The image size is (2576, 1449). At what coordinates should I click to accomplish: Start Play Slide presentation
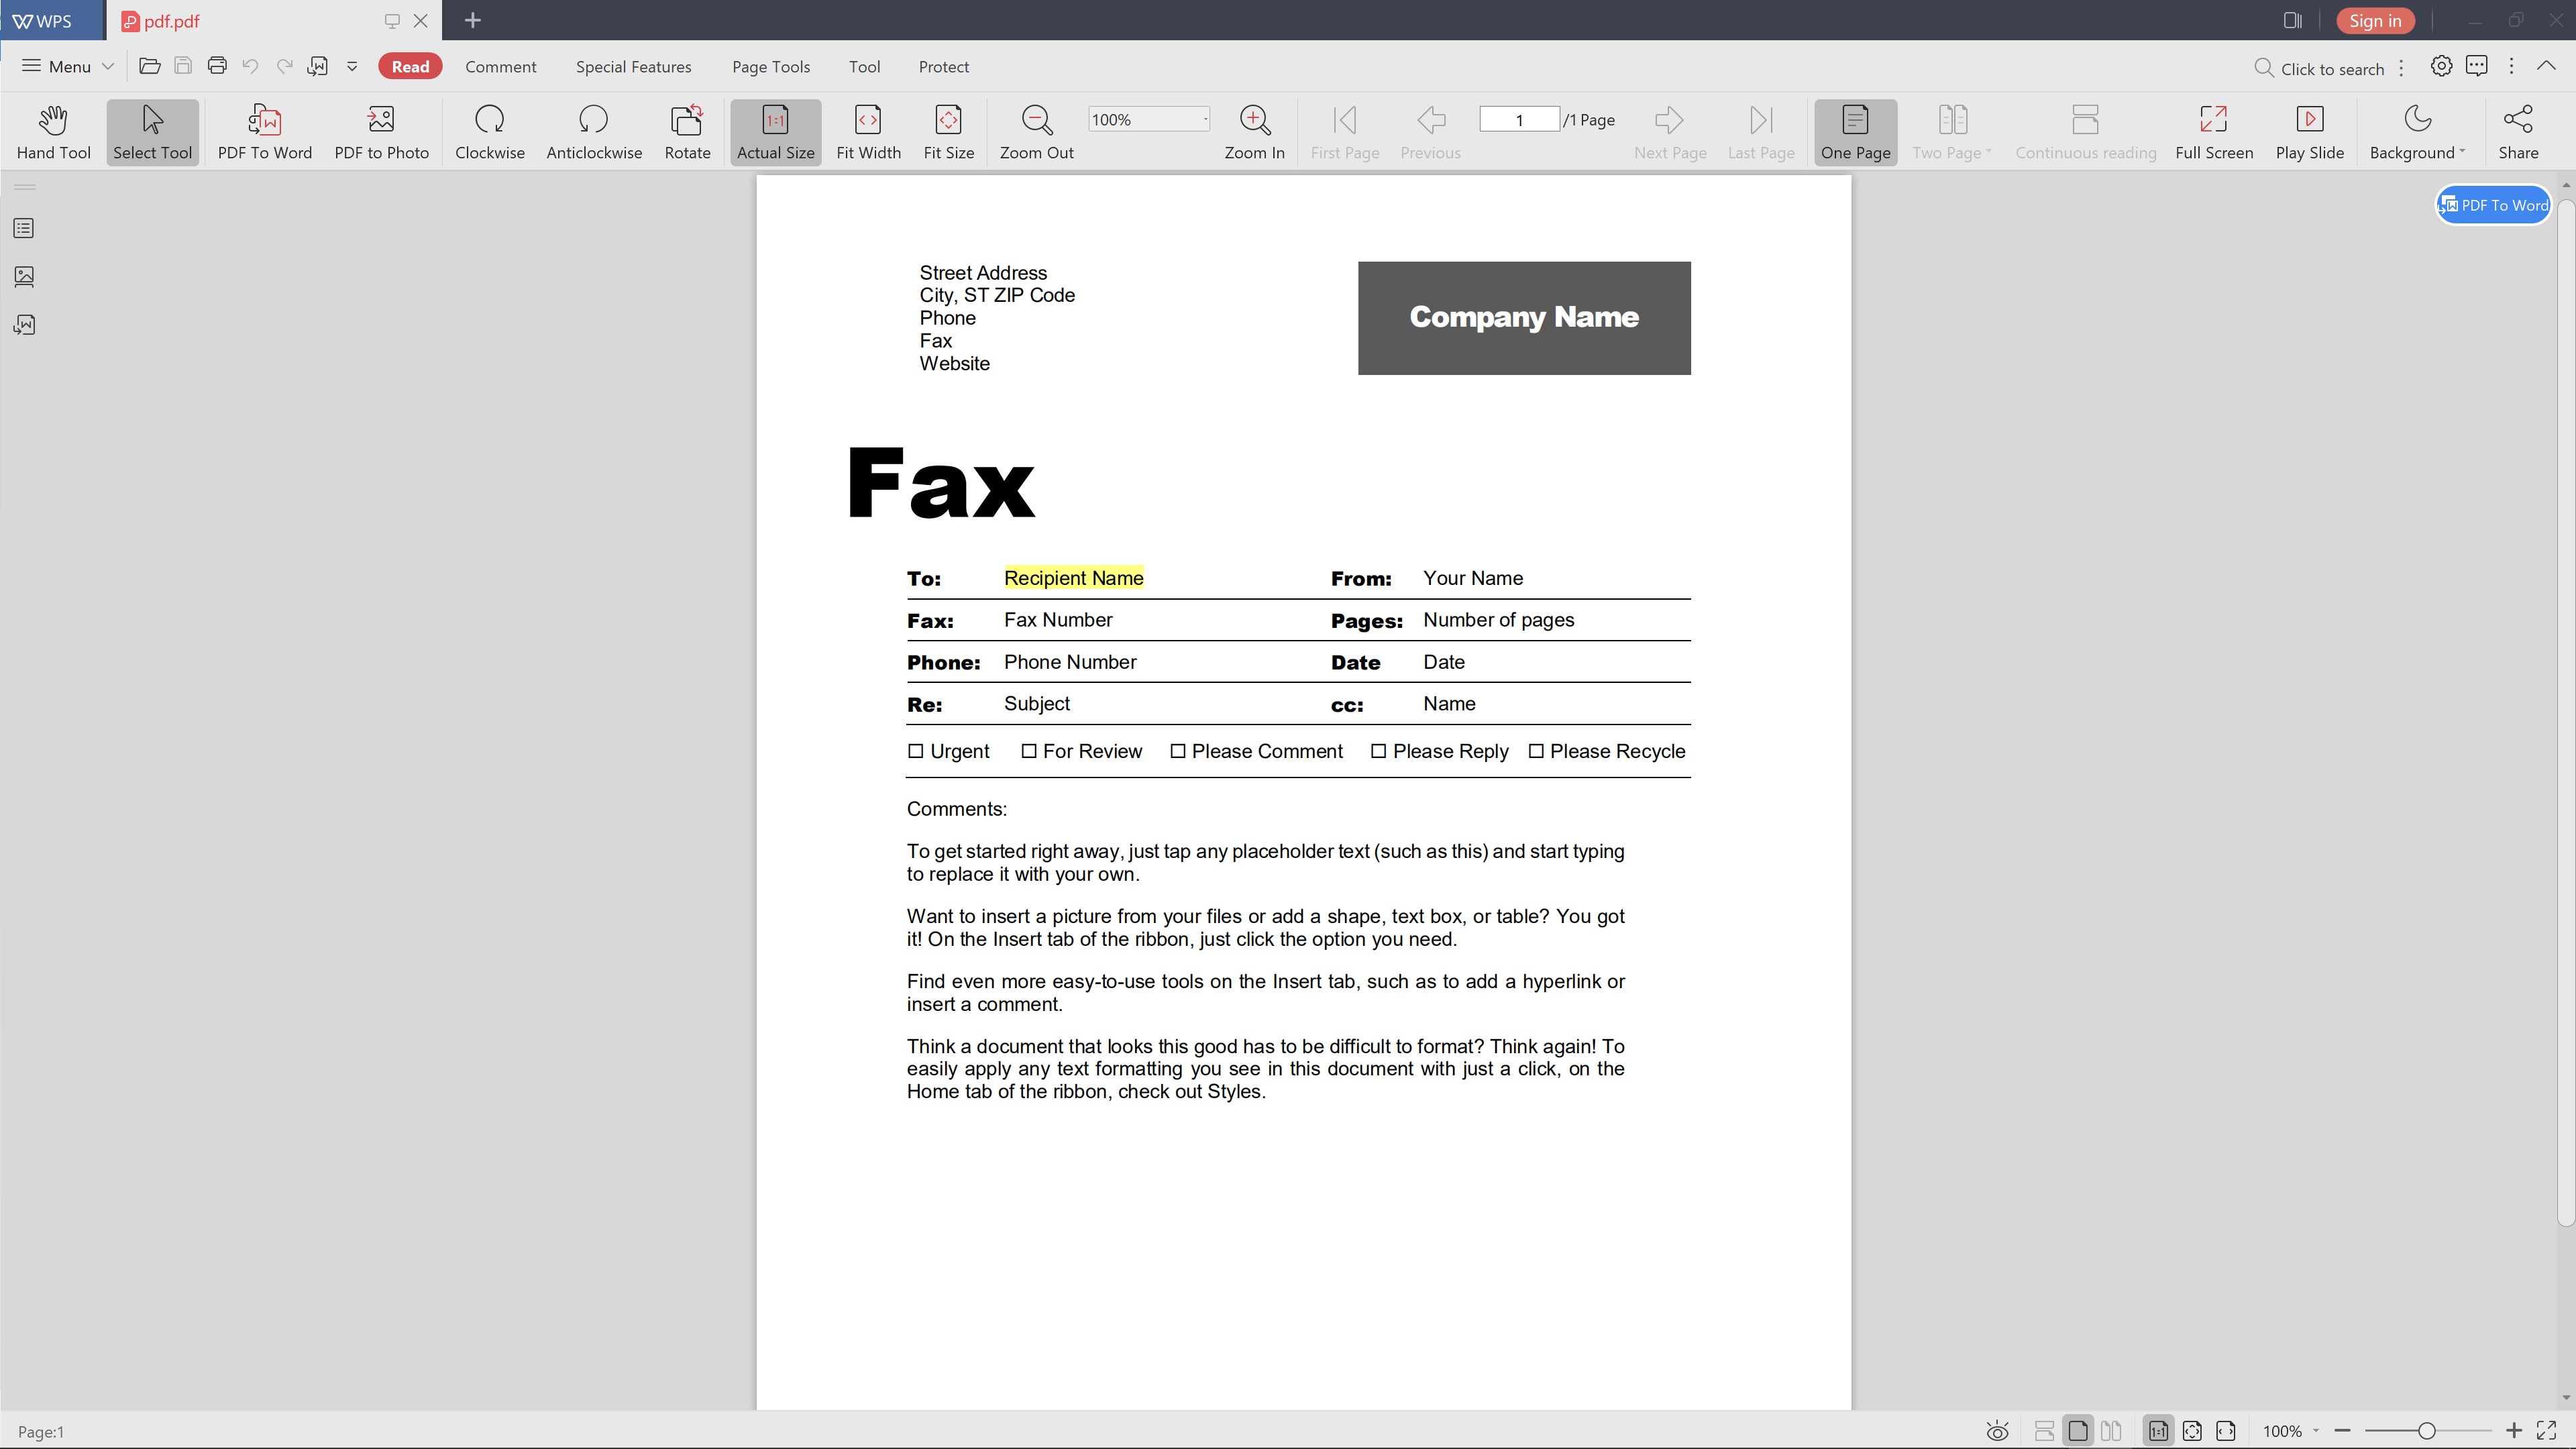(x=2310, y=132)
